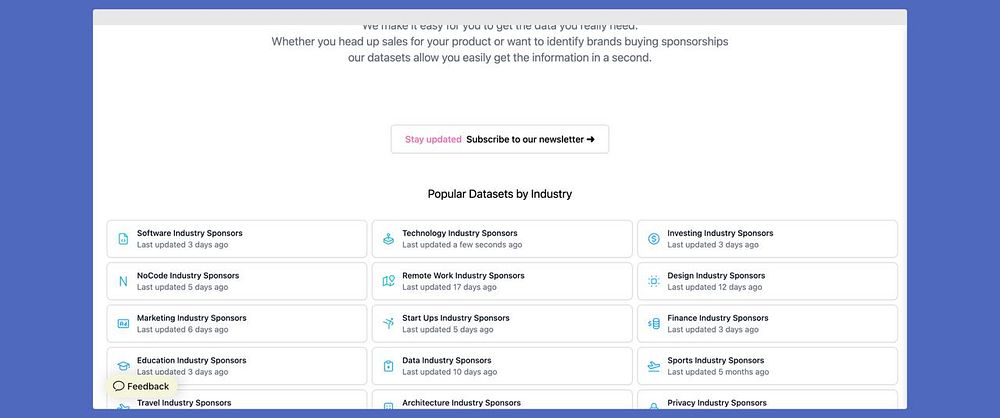Click the Marketing Industry Ad icon
This screenshot has height=418, width=1000.
click(123, 324)
